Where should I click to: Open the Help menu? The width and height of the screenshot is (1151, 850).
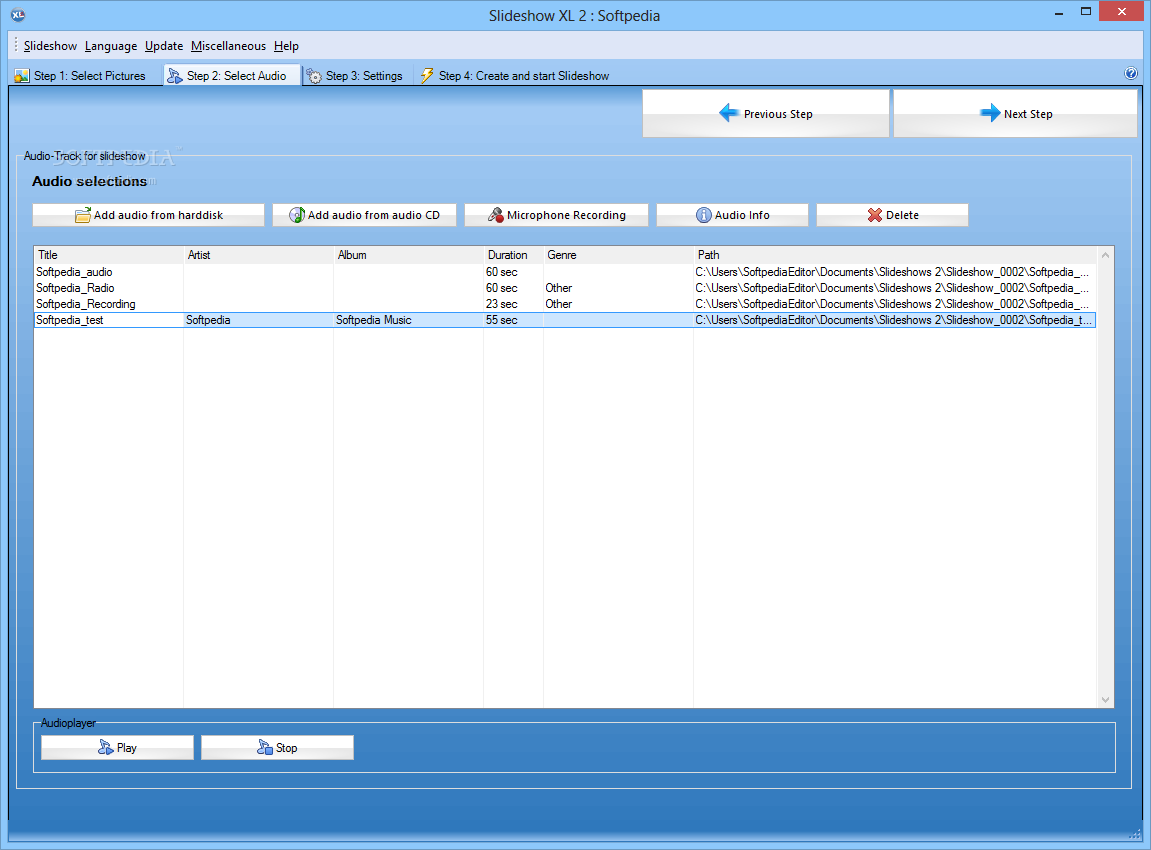[x=286, y=46]
